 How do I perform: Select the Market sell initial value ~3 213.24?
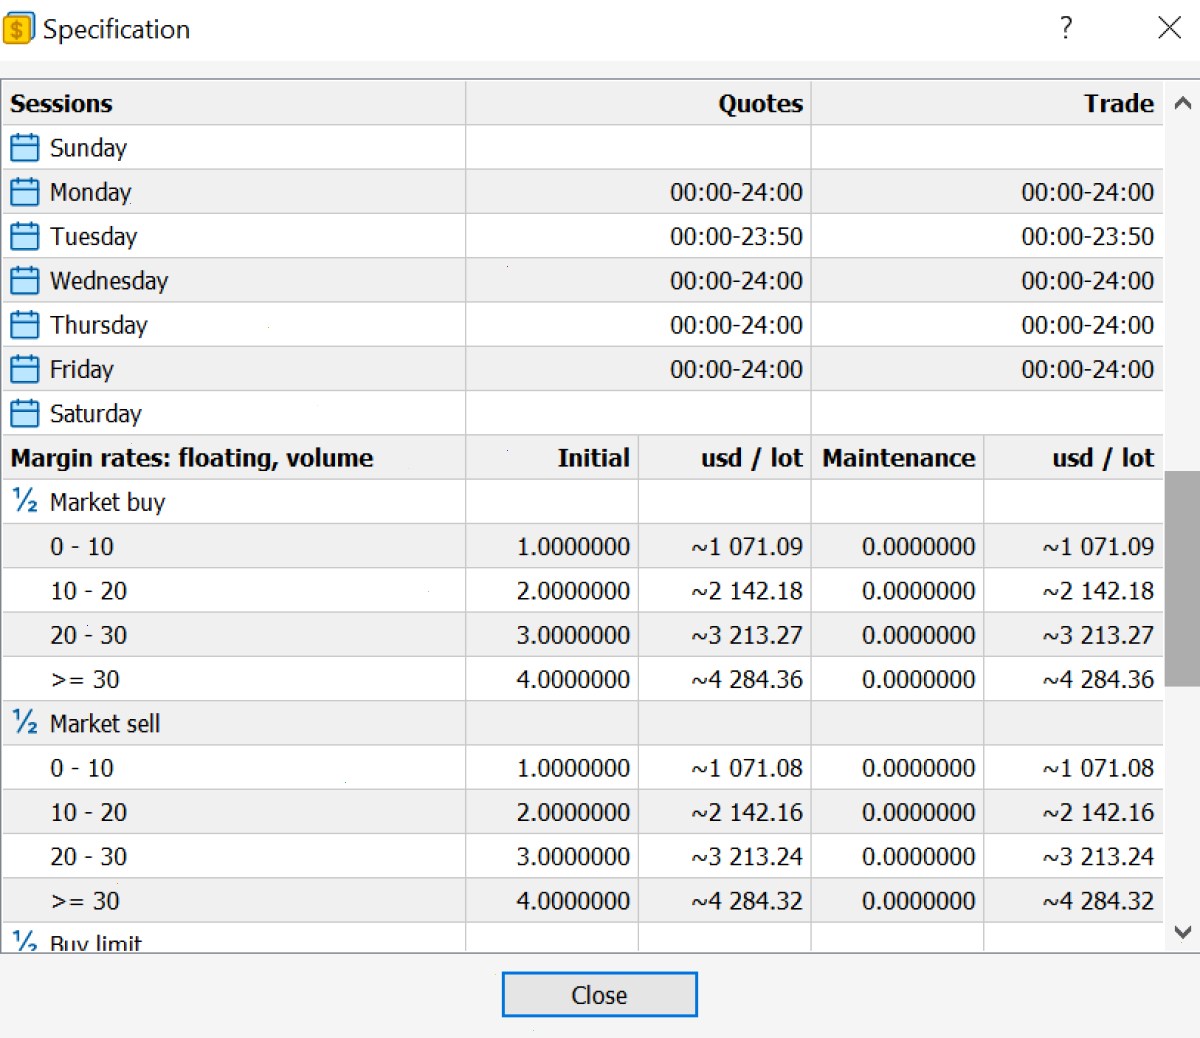[x=746, y=856]
